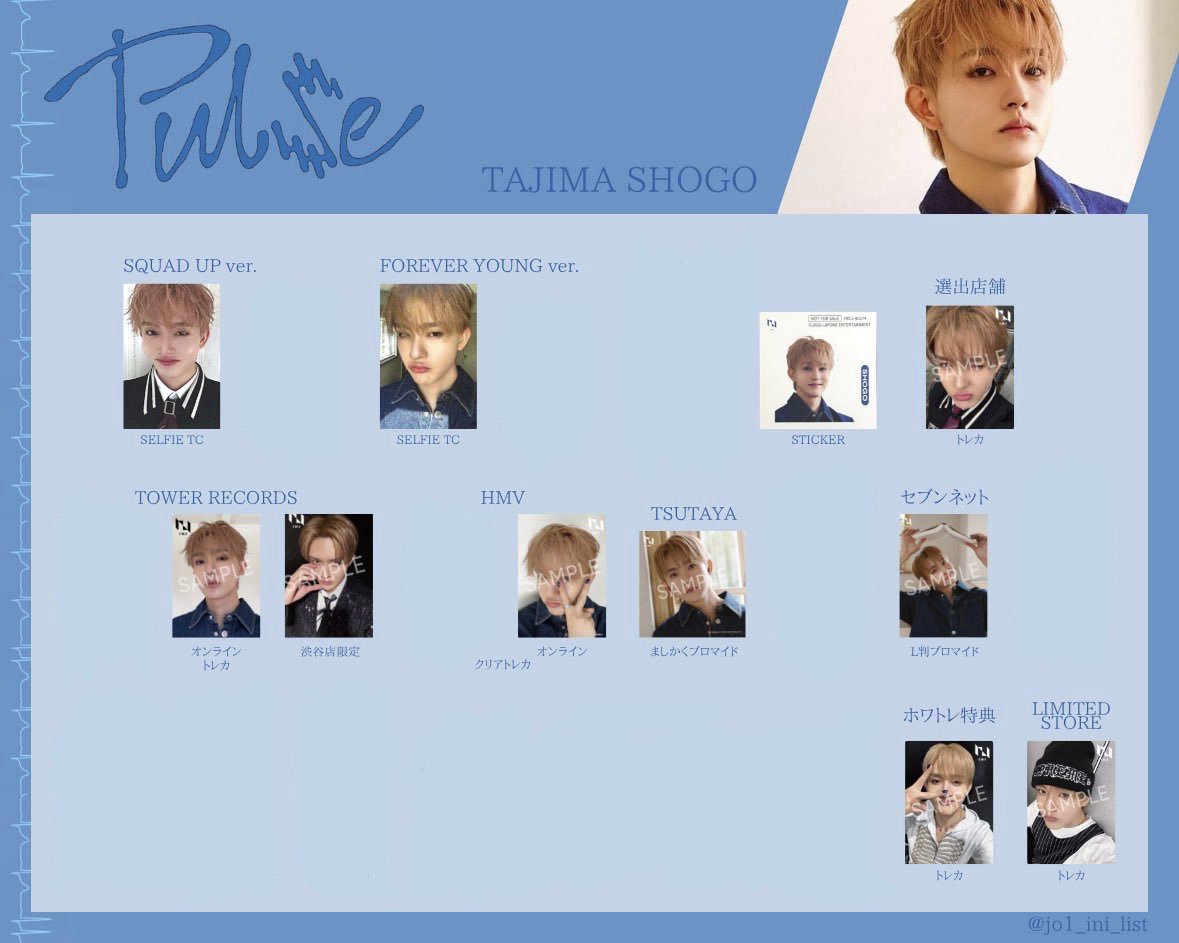Click the 選出店舗 trading card thumbnail
Viewport: 1179px width, 943px height.
970,367
